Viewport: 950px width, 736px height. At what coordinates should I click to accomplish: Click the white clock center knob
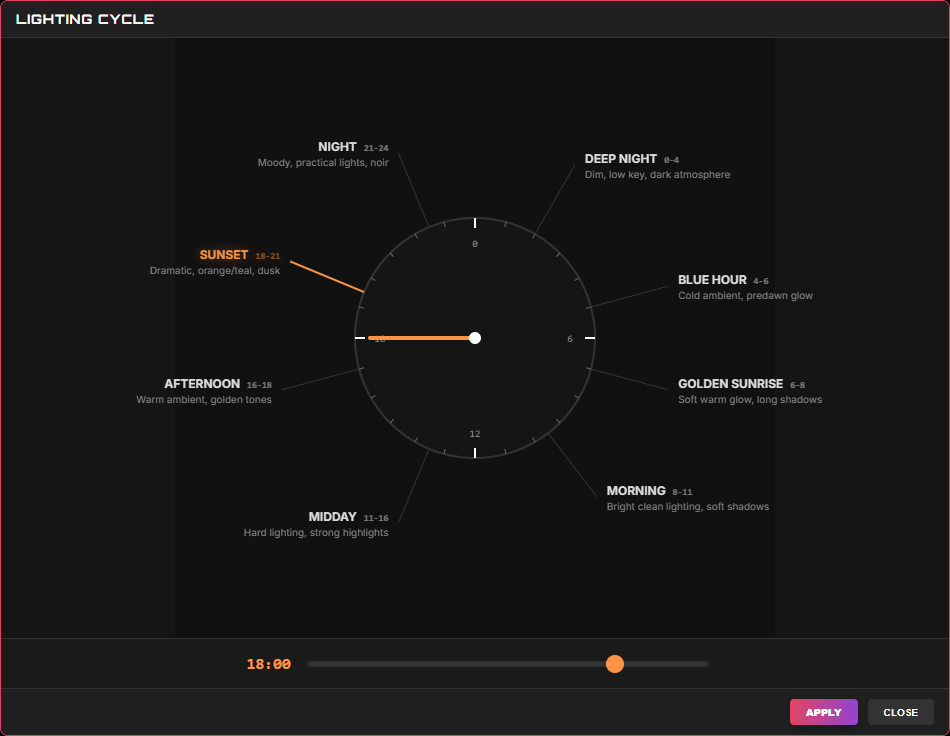pyautogui.click(x=475, y=338)
